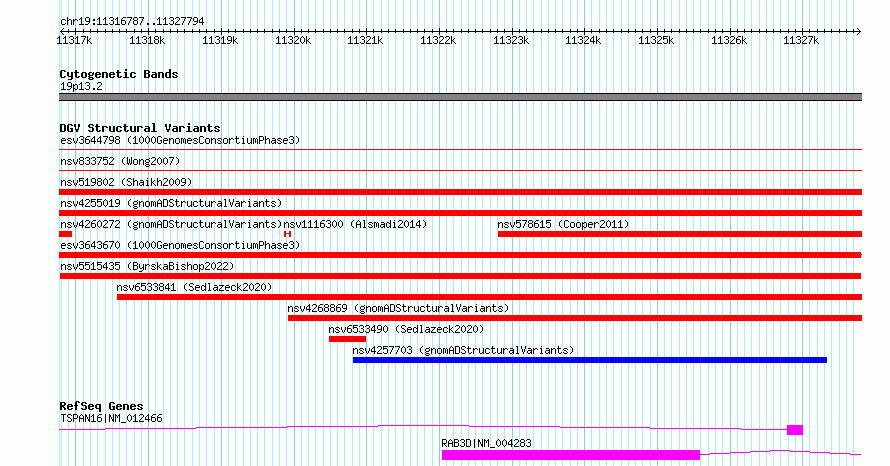Click the small nsv4260272 red bar
The height and width of the screenshot is (466, 890).
(66, 234)
